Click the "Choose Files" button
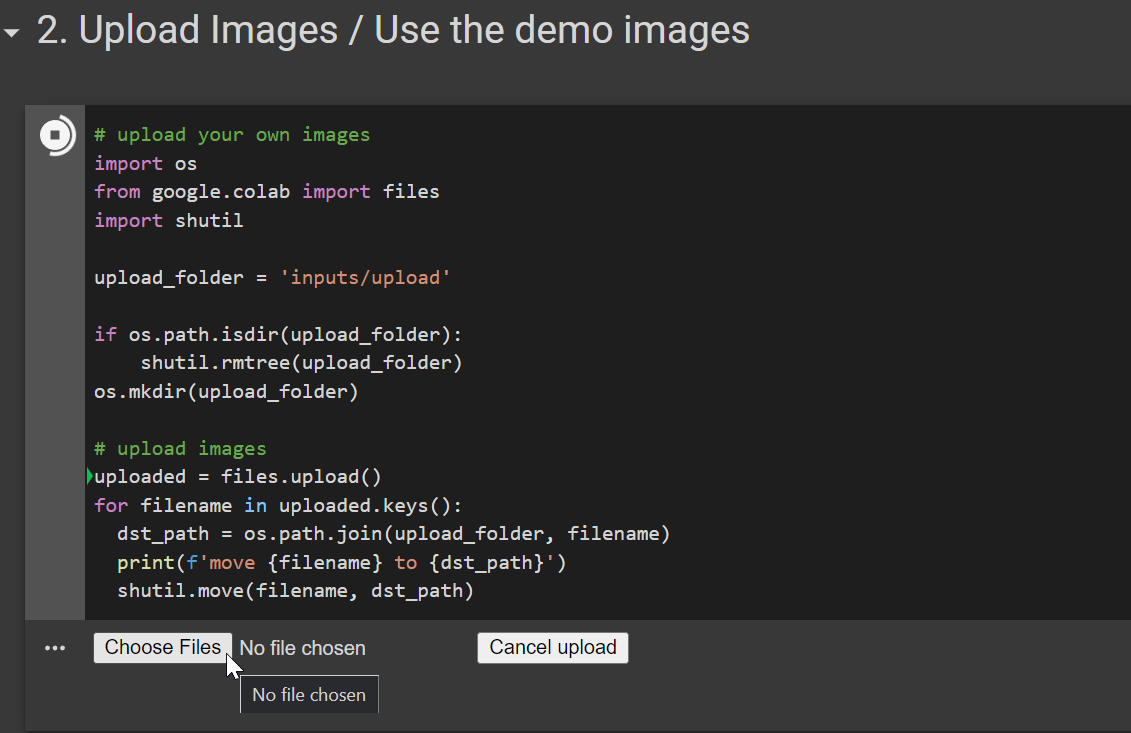 162,647
